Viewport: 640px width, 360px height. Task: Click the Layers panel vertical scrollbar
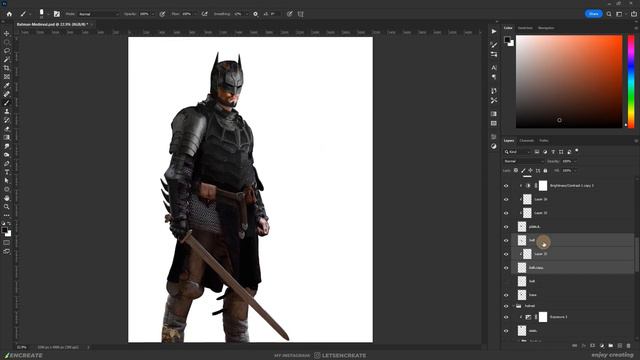coord(637,255)
